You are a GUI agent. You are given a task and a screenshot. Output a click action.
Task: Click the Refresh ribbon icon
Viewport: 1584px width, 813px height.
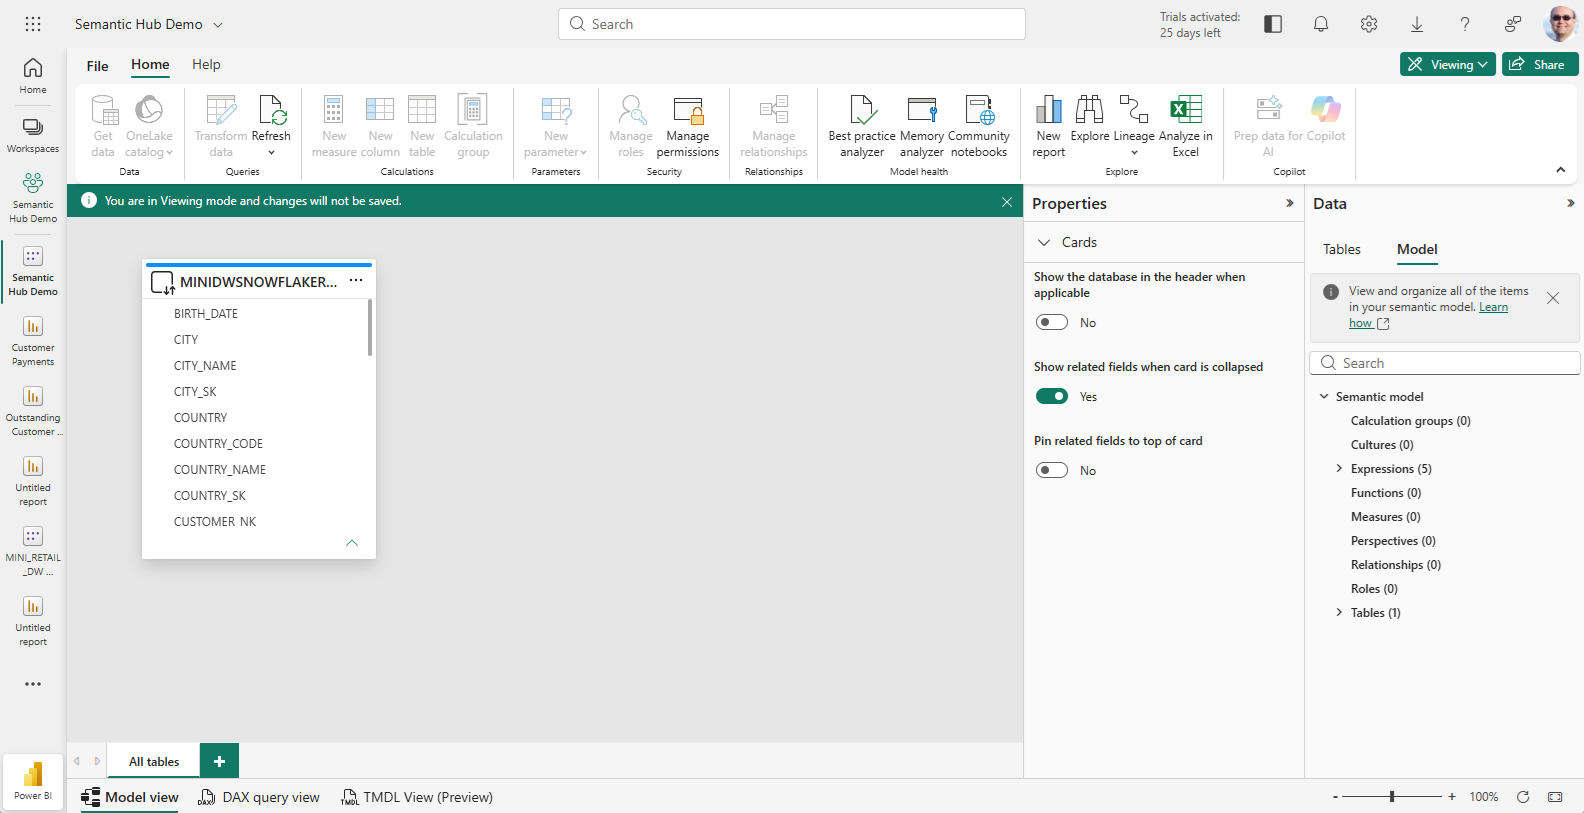pyautogui.click(x=271, y=126)
